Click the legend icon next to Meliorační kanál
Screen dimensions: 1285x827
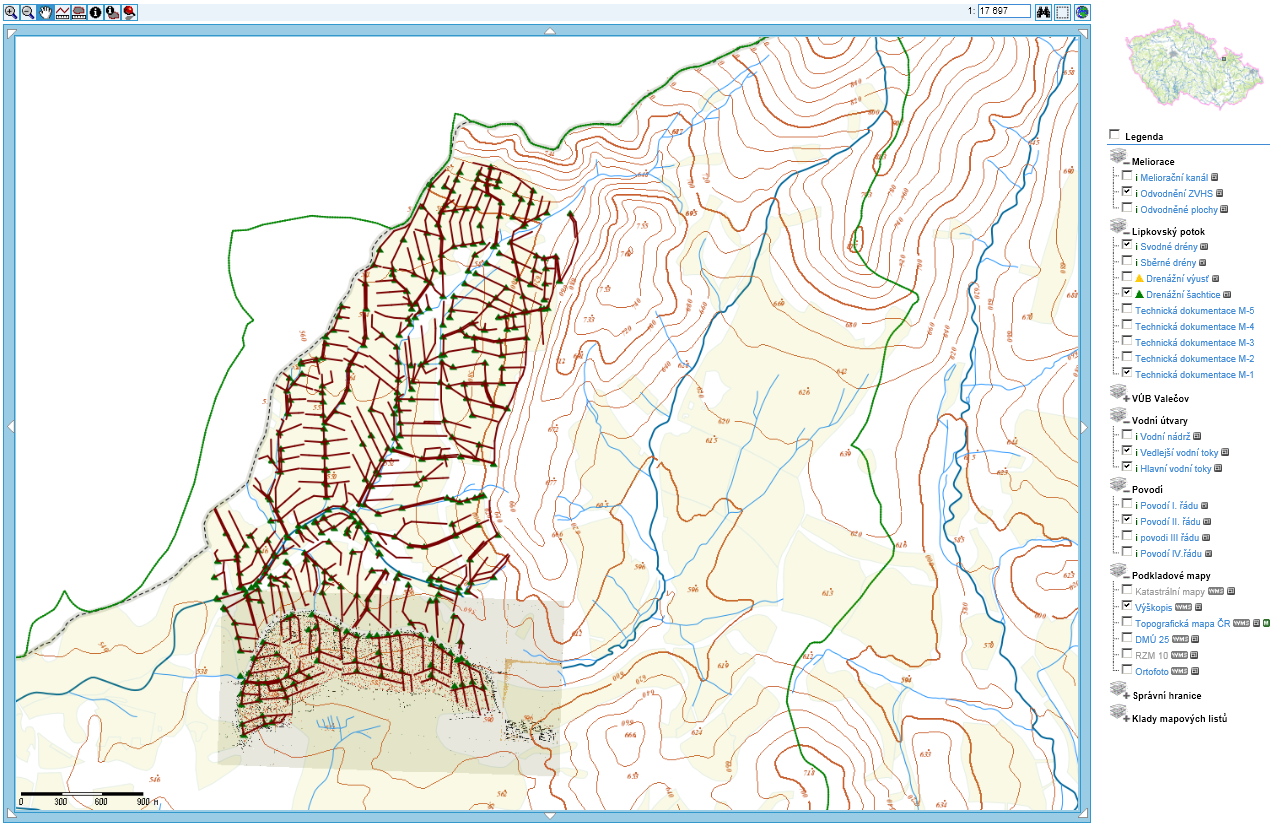(1215, 177)
